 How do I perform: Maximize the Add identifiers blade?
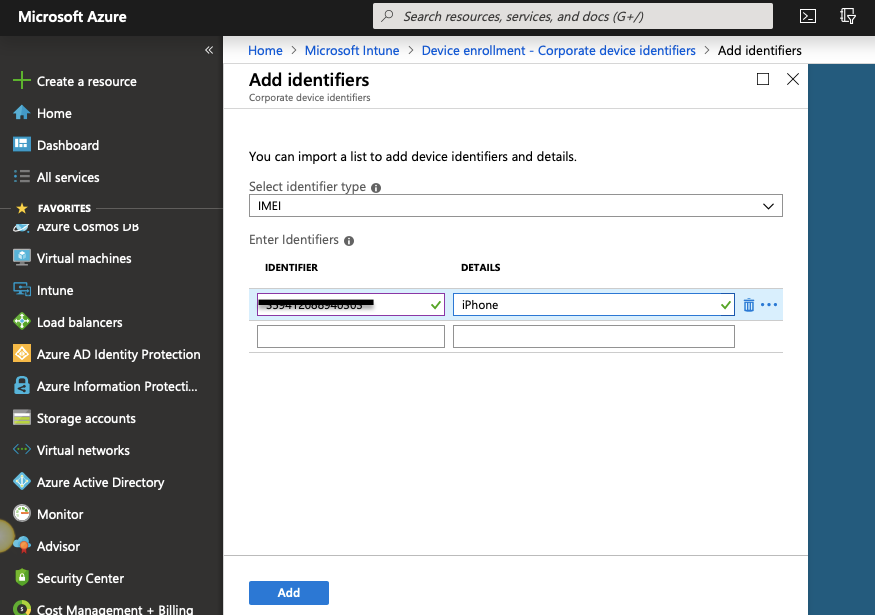pyautogui.click(x=763, y=79)
